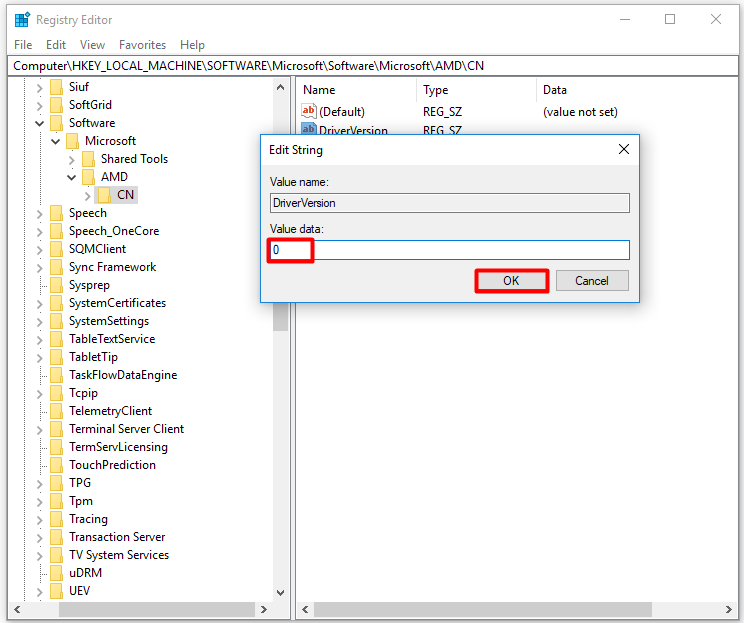Viewport: 744px width, 623px height.
Task: Click the Sysprep folder icon
Action: coord(56,285)
